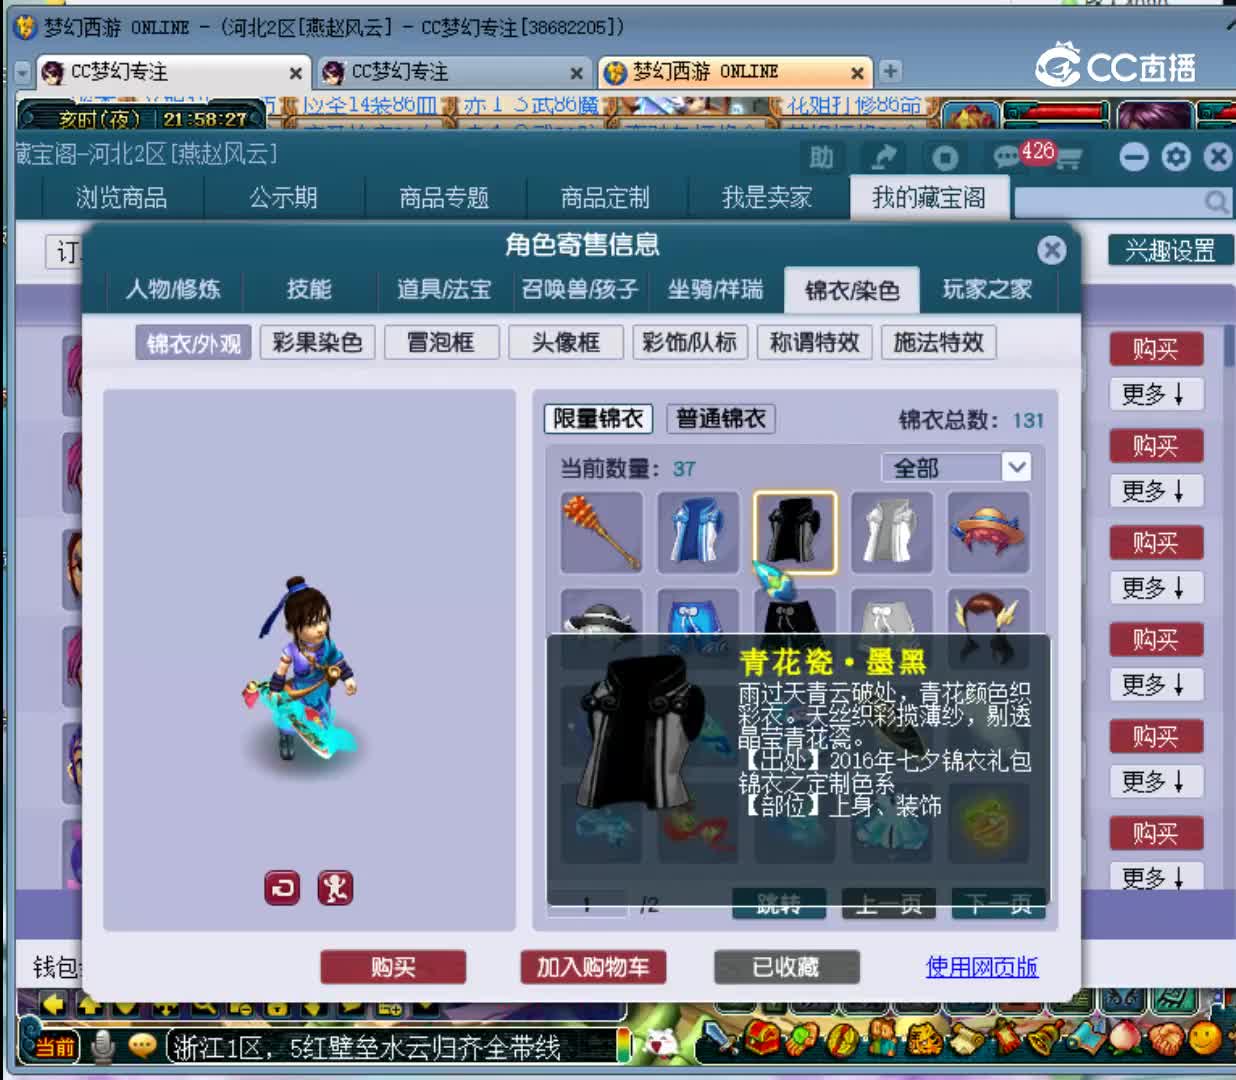This screenshot has height=1080, width=1236.
Task: Click the white pet face icon
Action: point(661,1045)
